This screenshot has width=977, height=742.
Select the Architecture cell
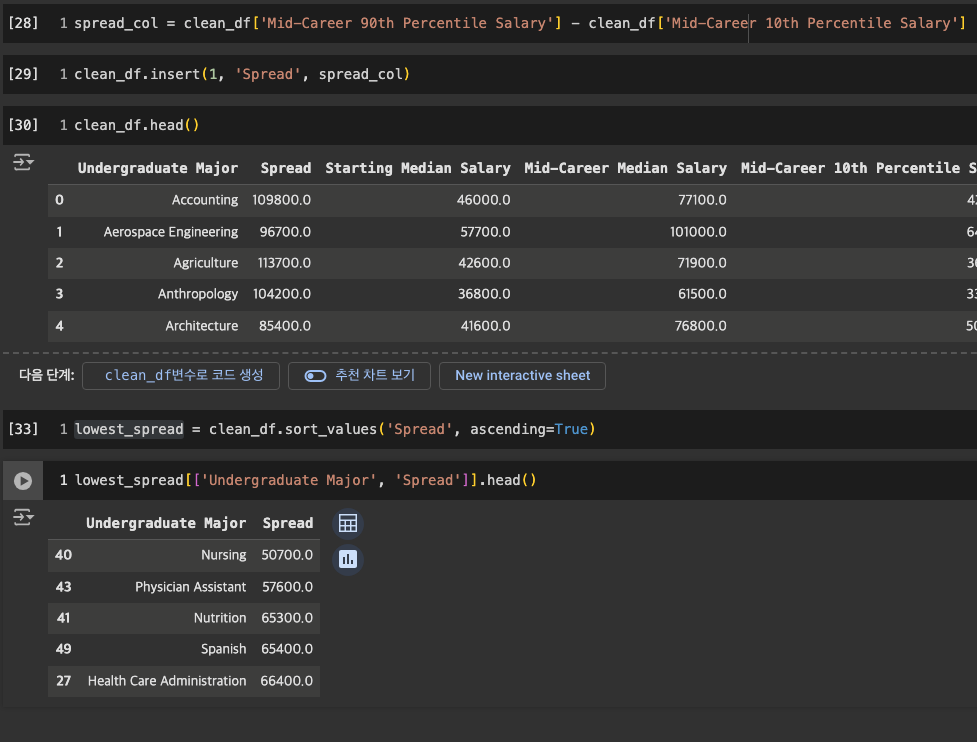[x=201, y=326]
